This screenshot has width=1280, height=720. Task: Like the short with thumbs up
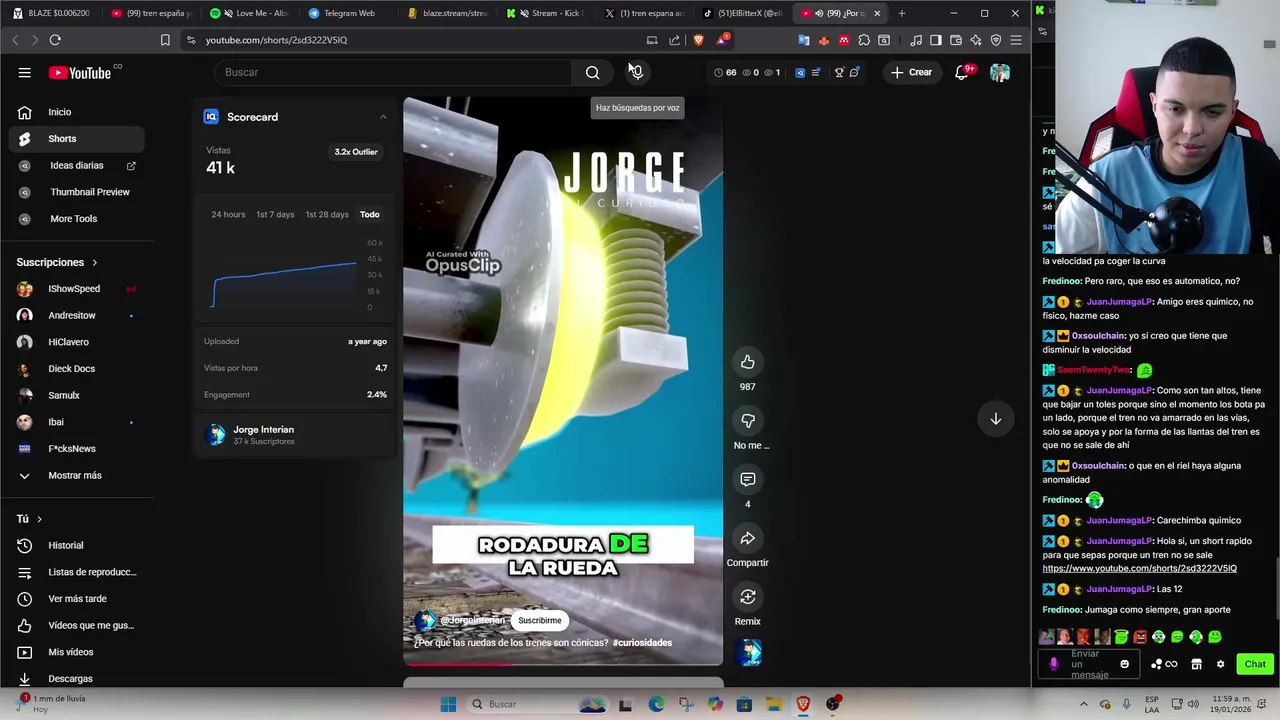pos(747,362)
